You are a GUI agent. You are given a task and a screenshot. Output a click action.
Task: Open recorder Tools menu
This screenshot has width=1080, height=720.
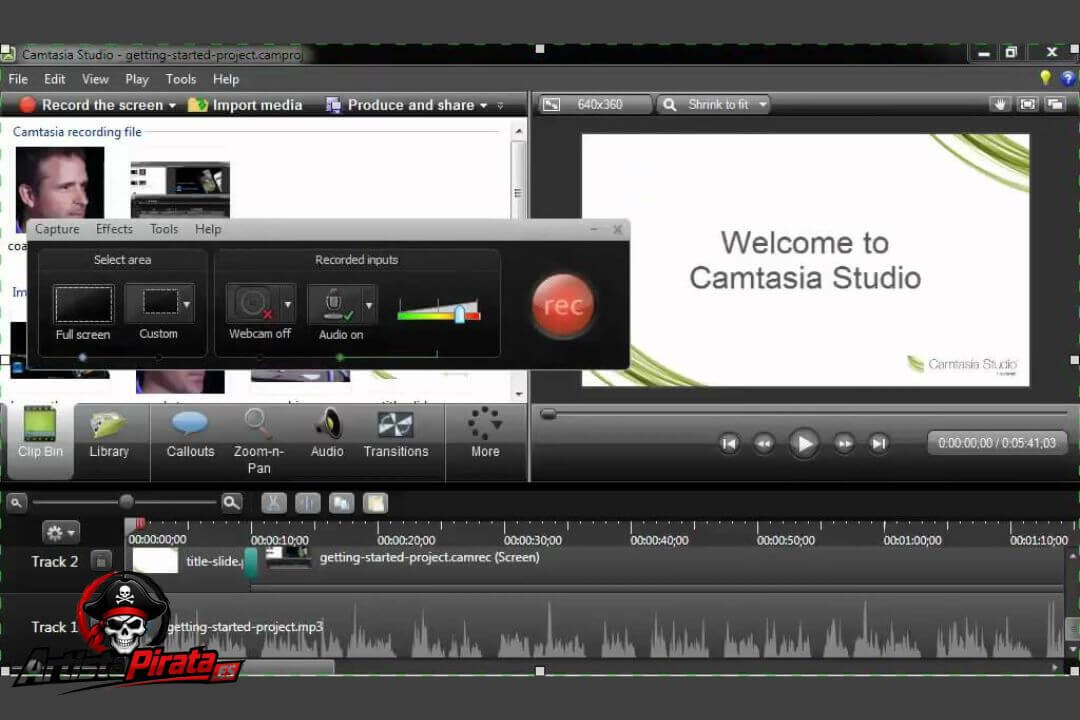coord(164,229)
